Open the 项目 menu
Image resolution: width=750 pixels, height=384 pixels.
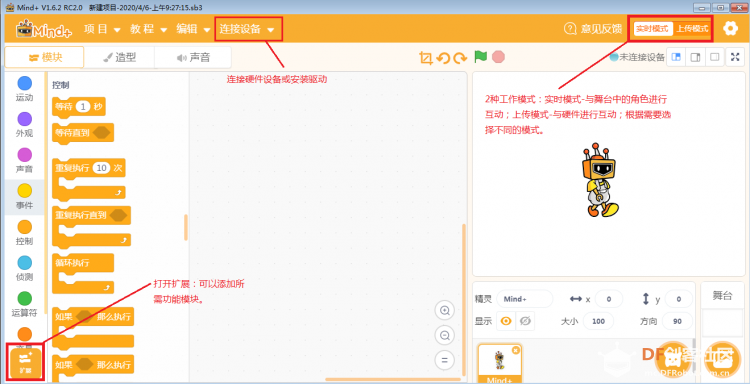[102, 29]
